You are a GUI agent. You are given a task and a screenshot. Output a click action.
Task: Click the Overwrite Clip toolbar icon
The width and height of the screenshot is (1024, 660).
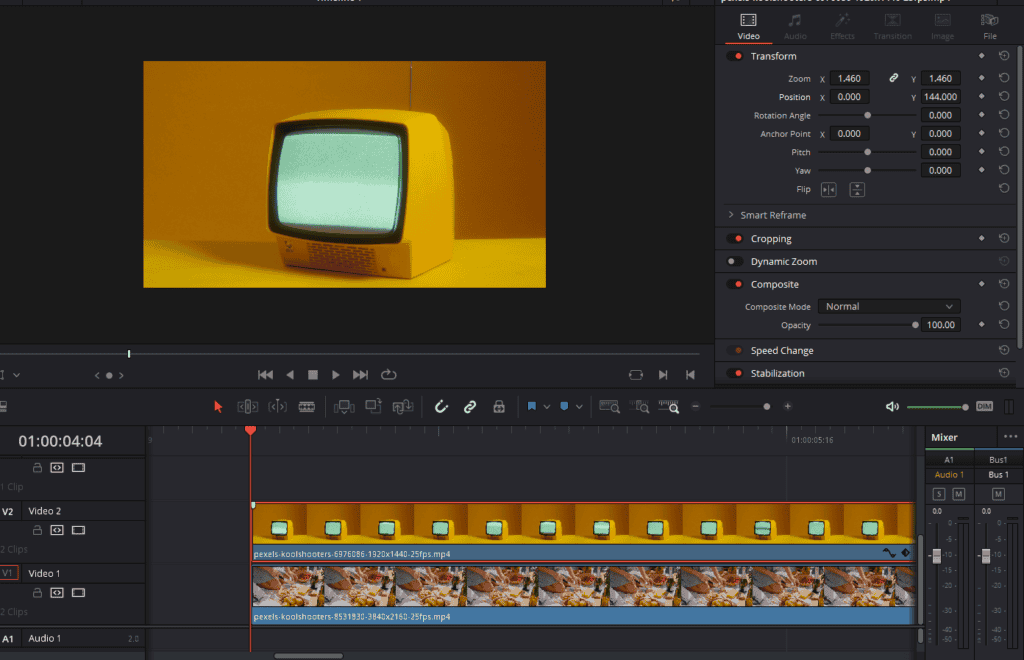tap(374, 406)
